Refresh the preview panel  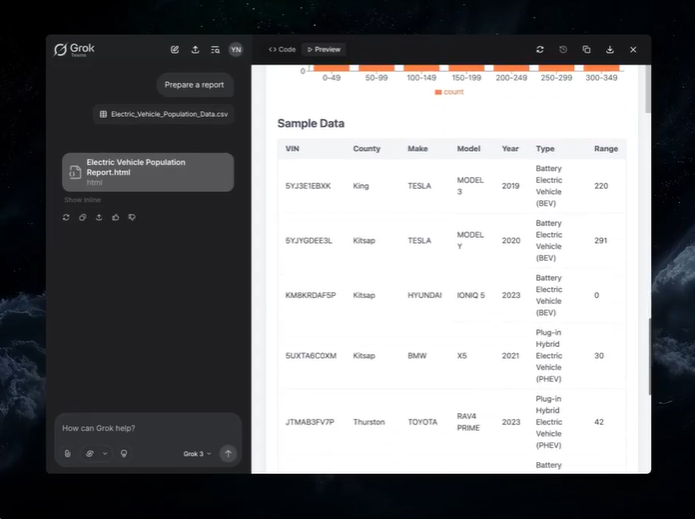(x=540, y=49)
